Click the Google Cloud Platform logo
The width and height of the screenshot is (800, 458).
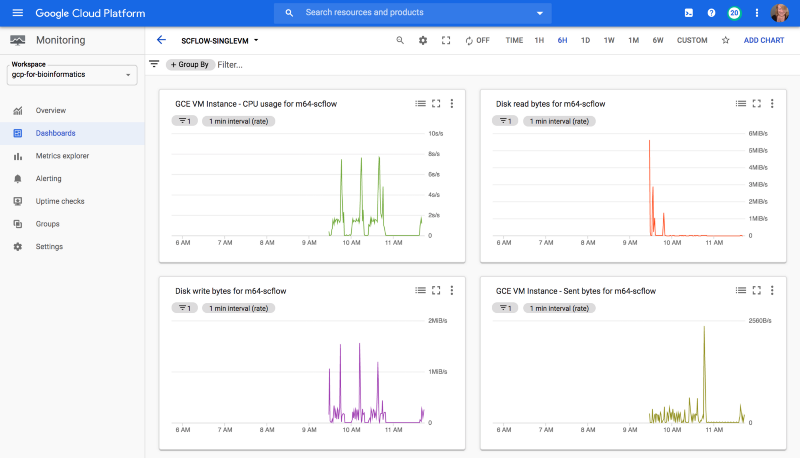click(90, 13)
